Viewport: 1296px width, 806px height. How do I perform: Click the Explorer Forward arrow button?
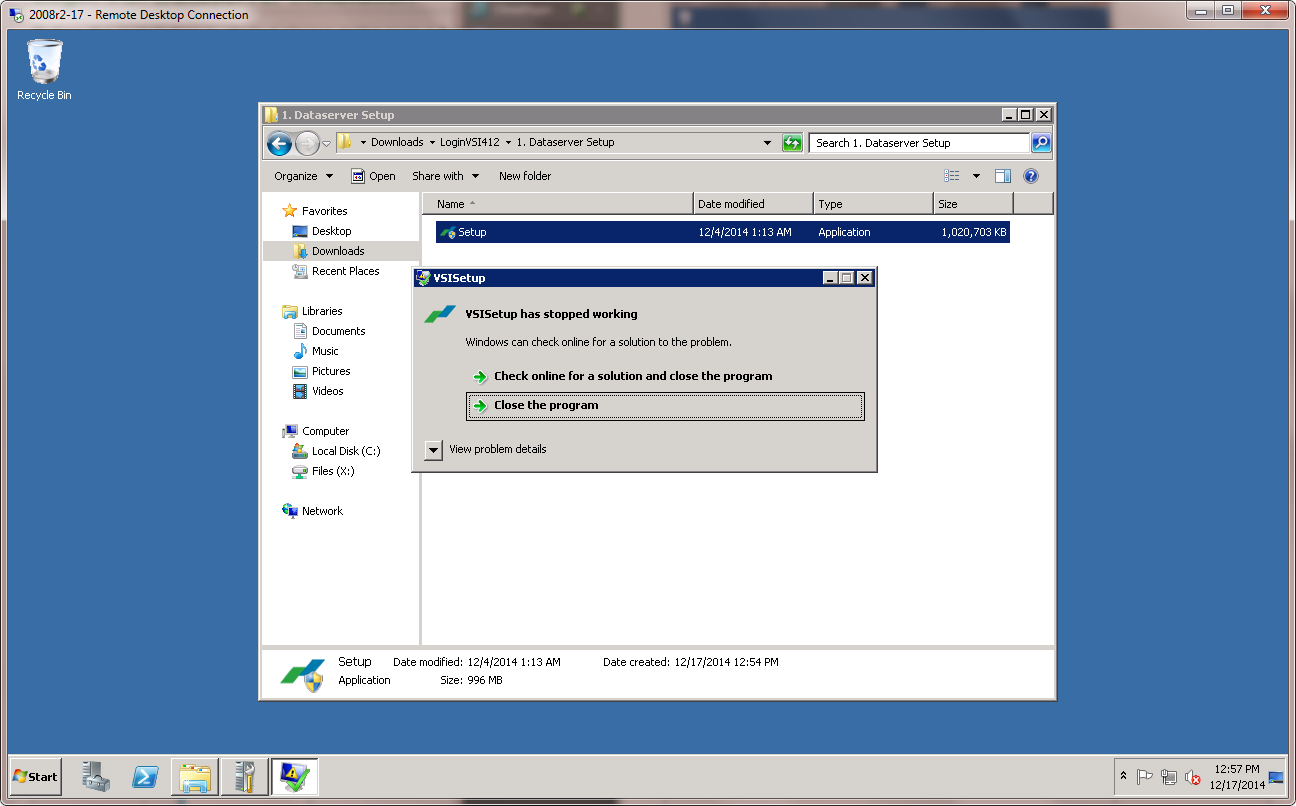click(307, 143)
